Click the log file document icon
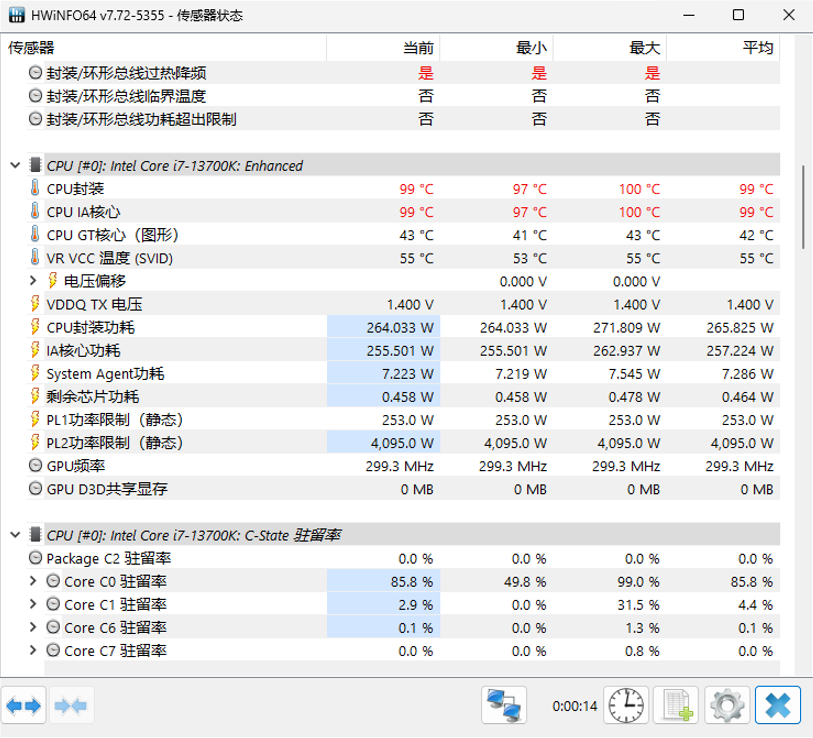The width and height of the screenshot is (813, 738). (x=678, y=706)
